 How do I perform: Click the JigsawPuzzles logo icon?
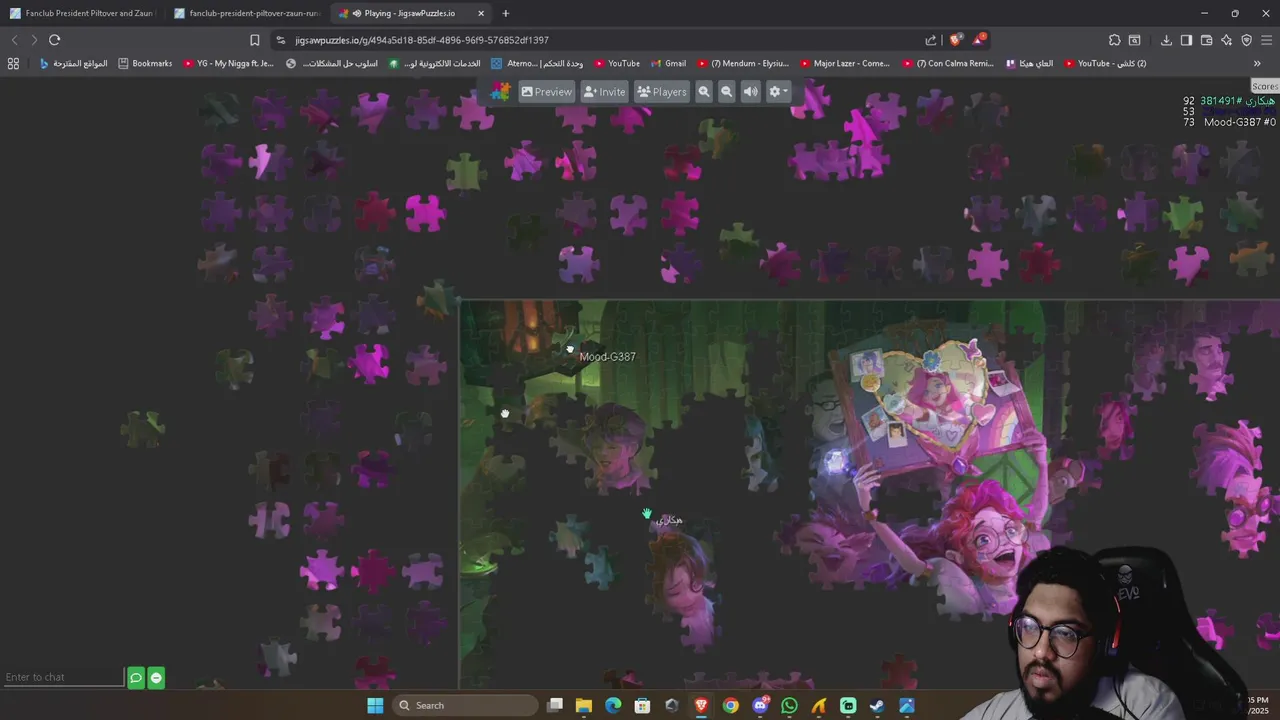pos(501,92)
